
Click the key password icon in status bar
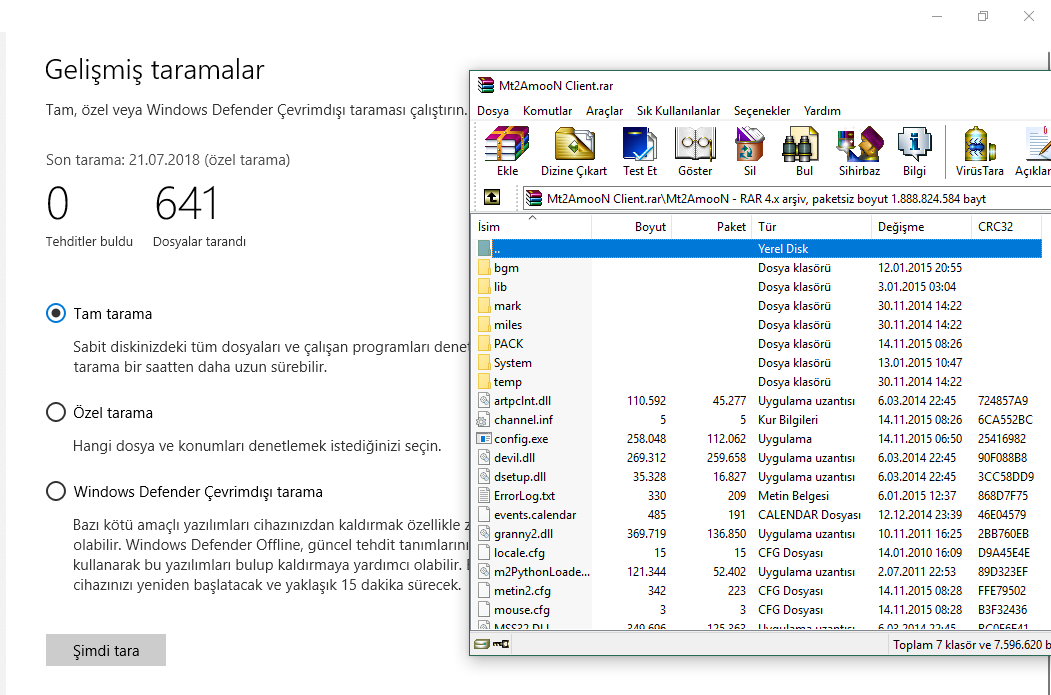coord(501,644)
